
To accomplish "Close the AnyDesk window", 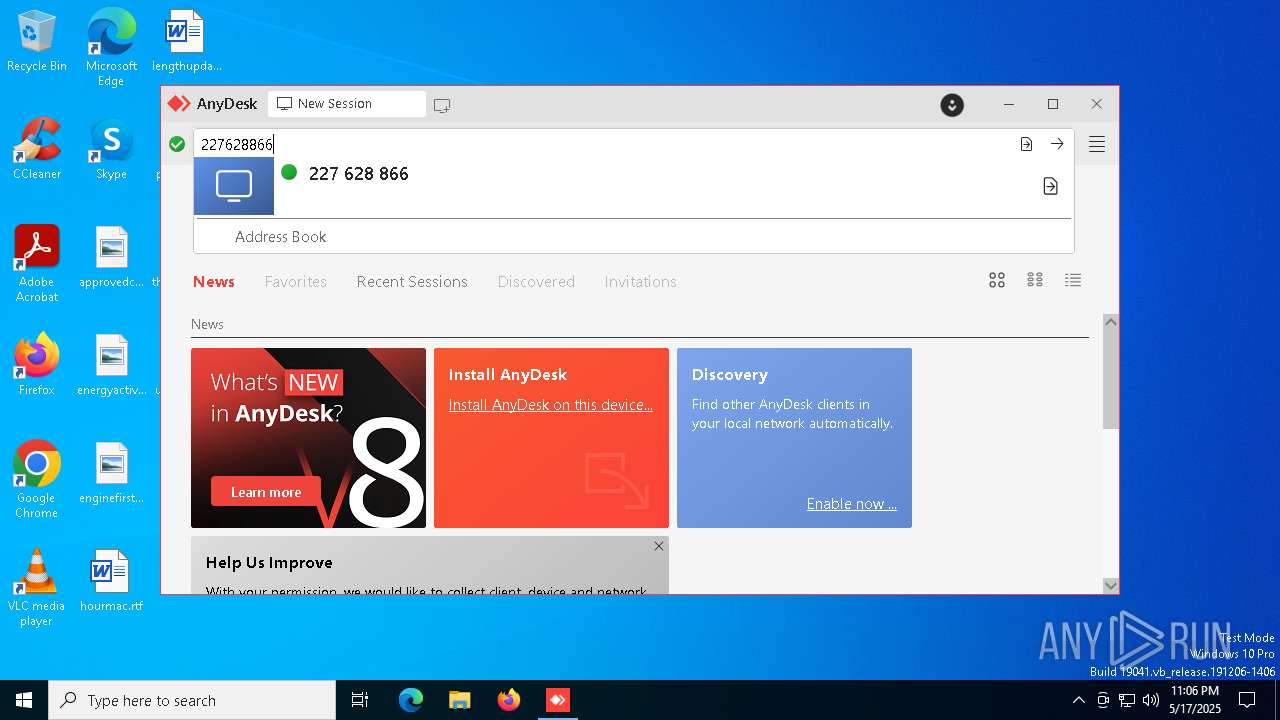I will pyautogui.click(x=1097, y=104).
